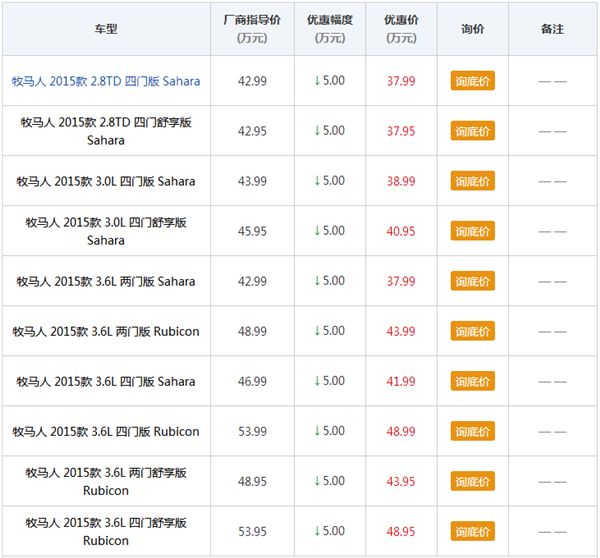Select model 牧马人 2015款 3.6L 四门版 Sahara
The width and height of the screenshot is (600, 558).
click(106, 382)
